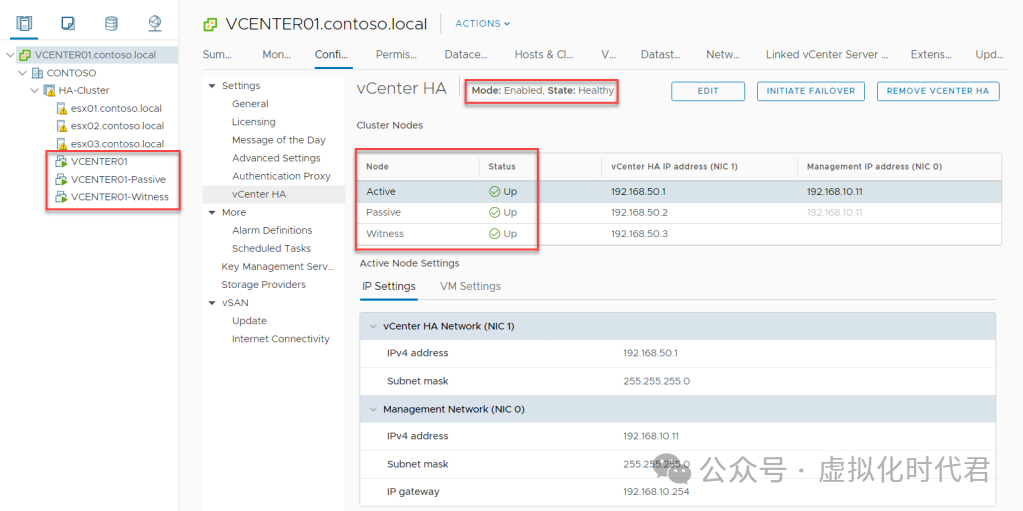Viewport: 1023px width, 511px height.
Task: Open the Hosts and Clusters inventory icon
Action: click(24, 23)
